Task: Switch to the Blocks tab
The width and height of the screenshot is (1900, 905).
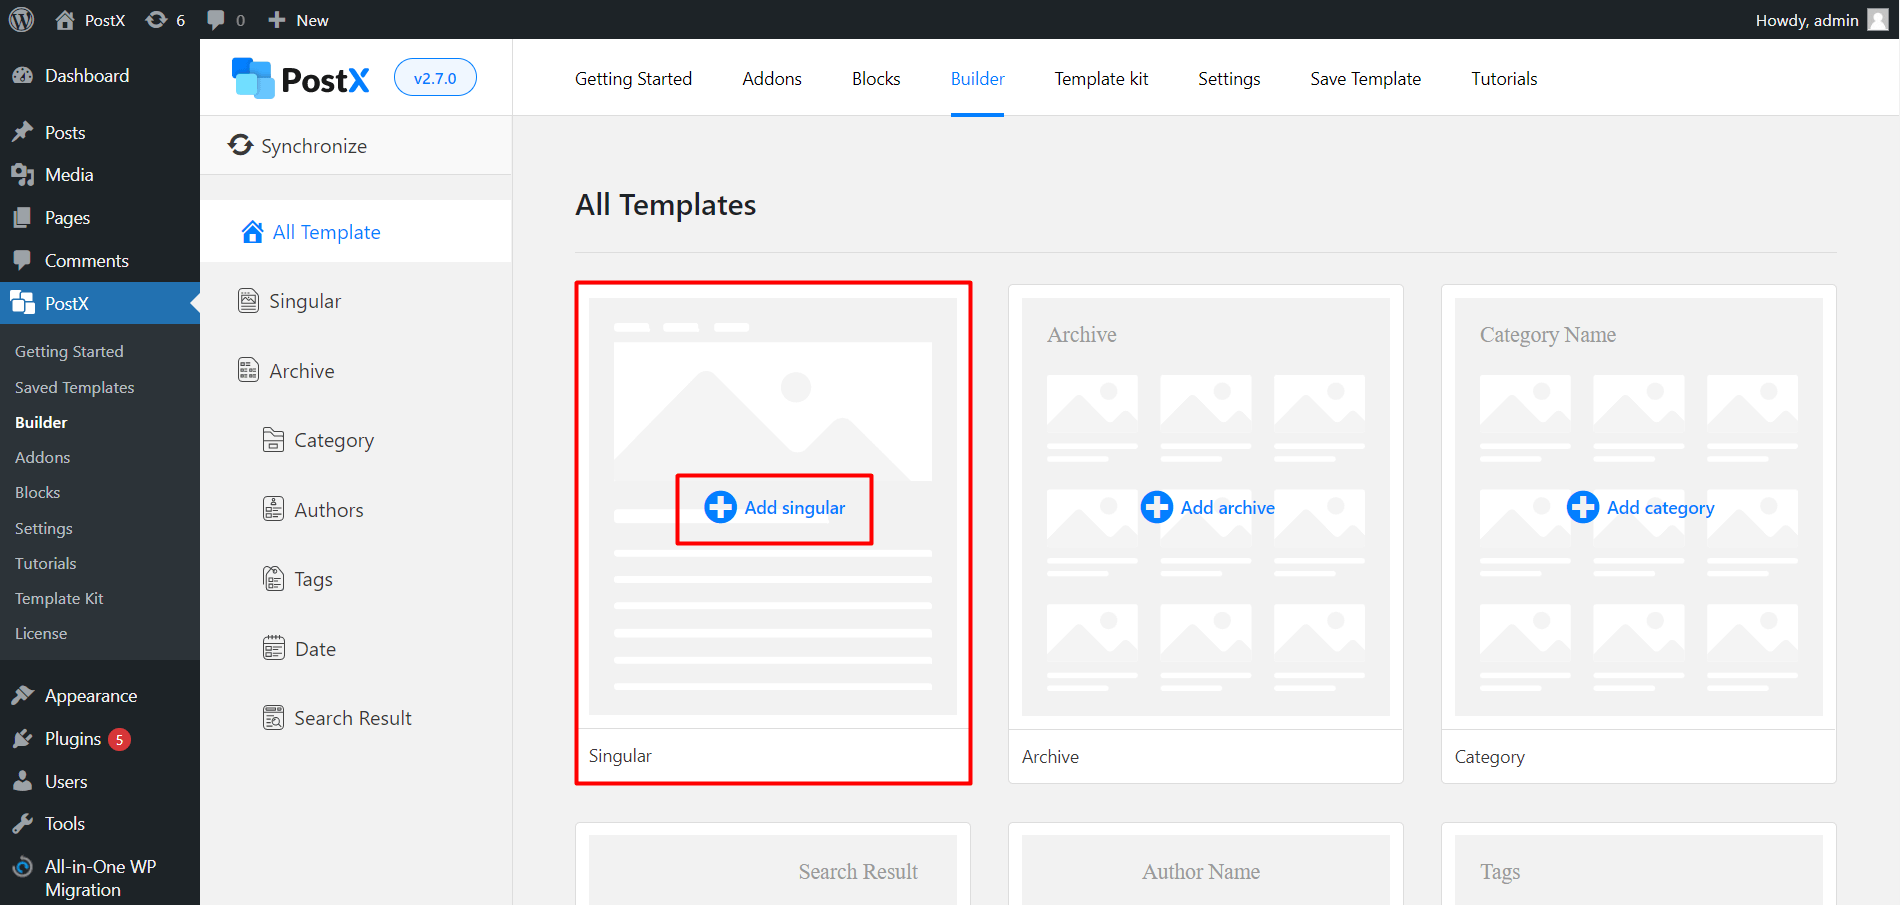Action: point(876,79)
